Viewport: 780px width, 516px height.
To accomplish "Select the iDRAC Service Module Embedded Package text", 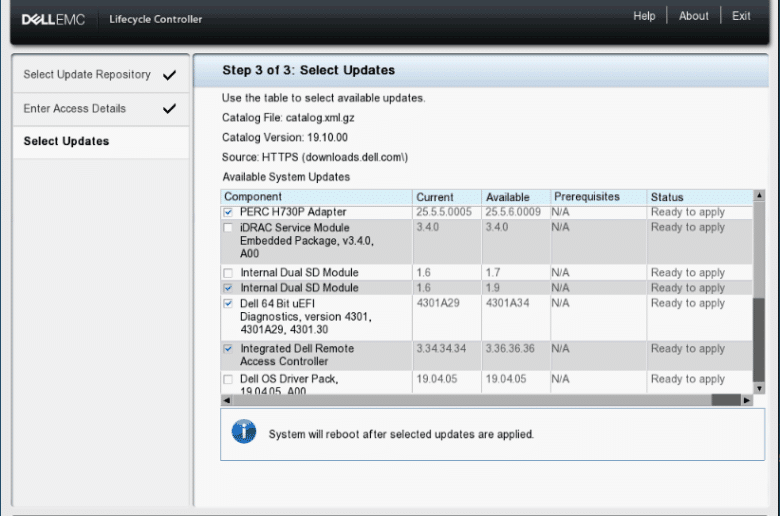I will 306,241.
